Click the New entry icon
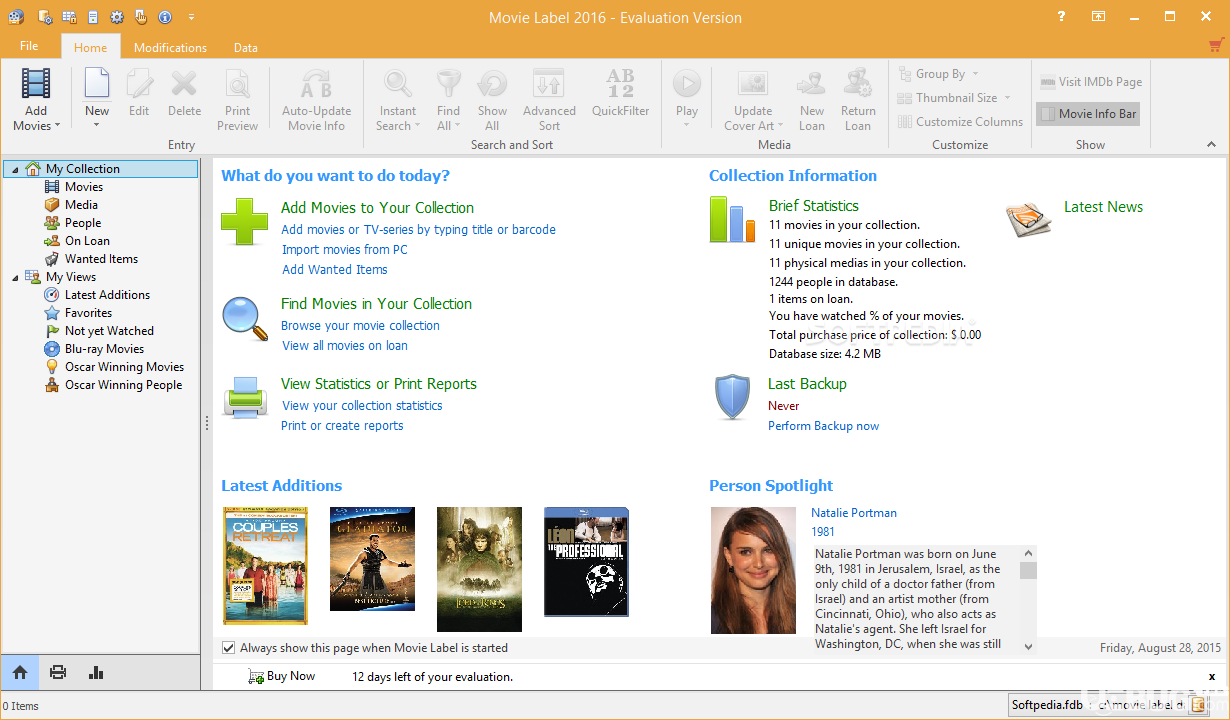The height and width of the screenshot is (720, 1230). pos(97,84)
